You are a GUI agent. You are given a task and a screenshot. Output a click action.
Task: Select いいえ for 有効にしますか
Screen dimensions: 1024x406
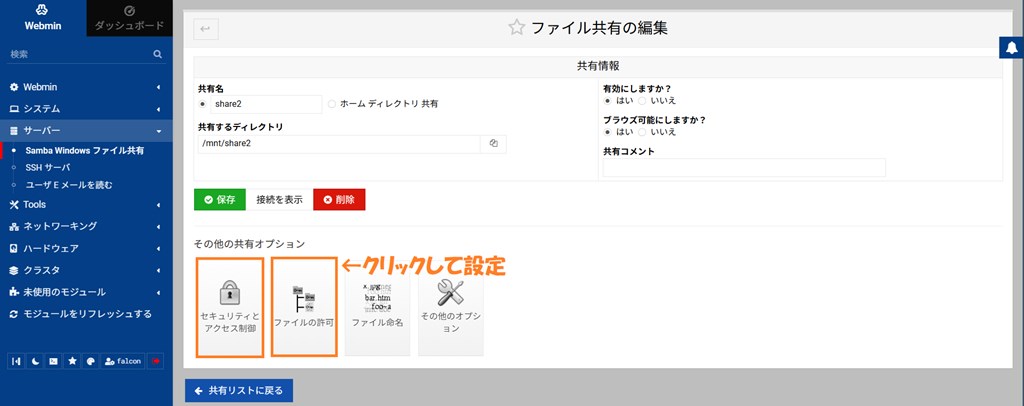click(643, 101)
